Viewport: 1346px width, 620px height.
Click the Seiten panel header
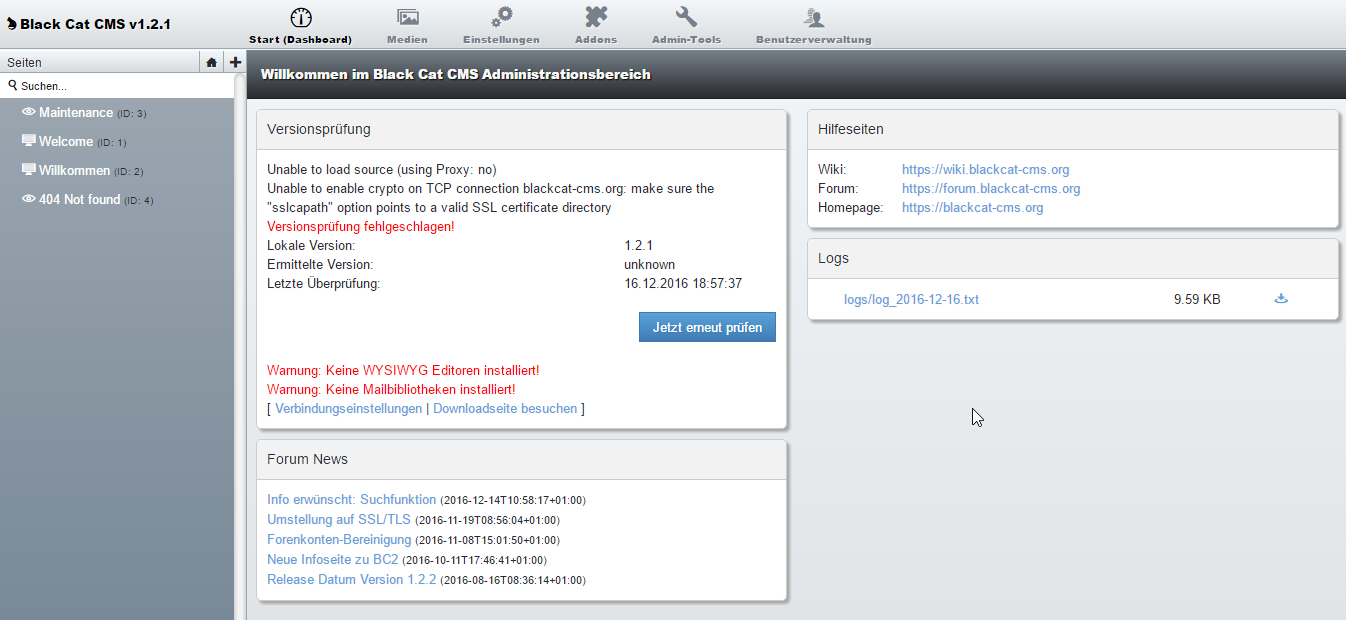[x=100, y=62]
